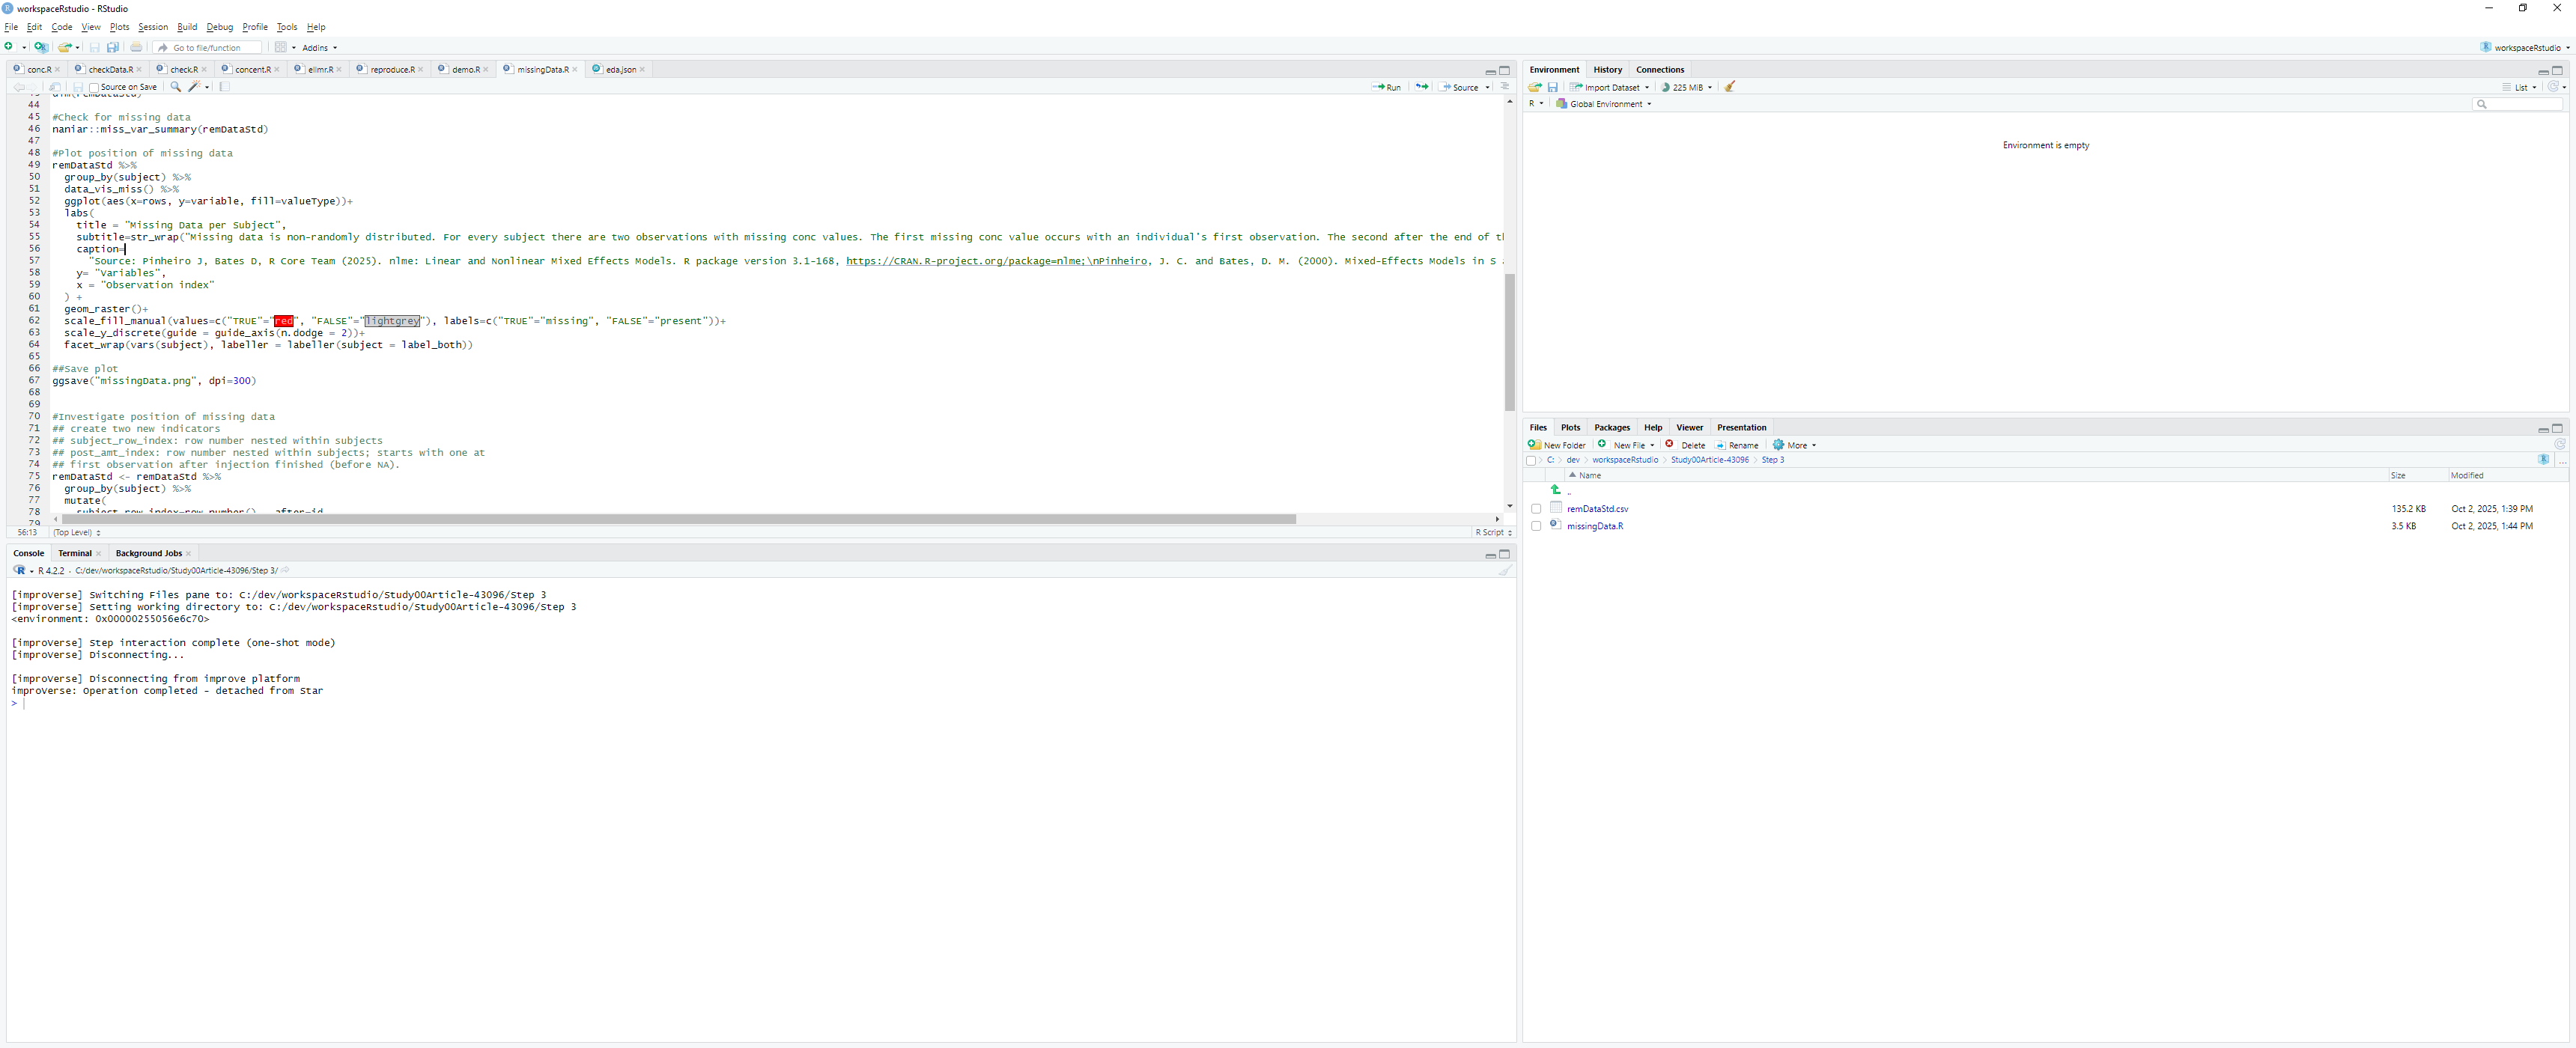Click the compile report notebook icon
Screen dimensions: 2576x1048
(x=225, y=87)
